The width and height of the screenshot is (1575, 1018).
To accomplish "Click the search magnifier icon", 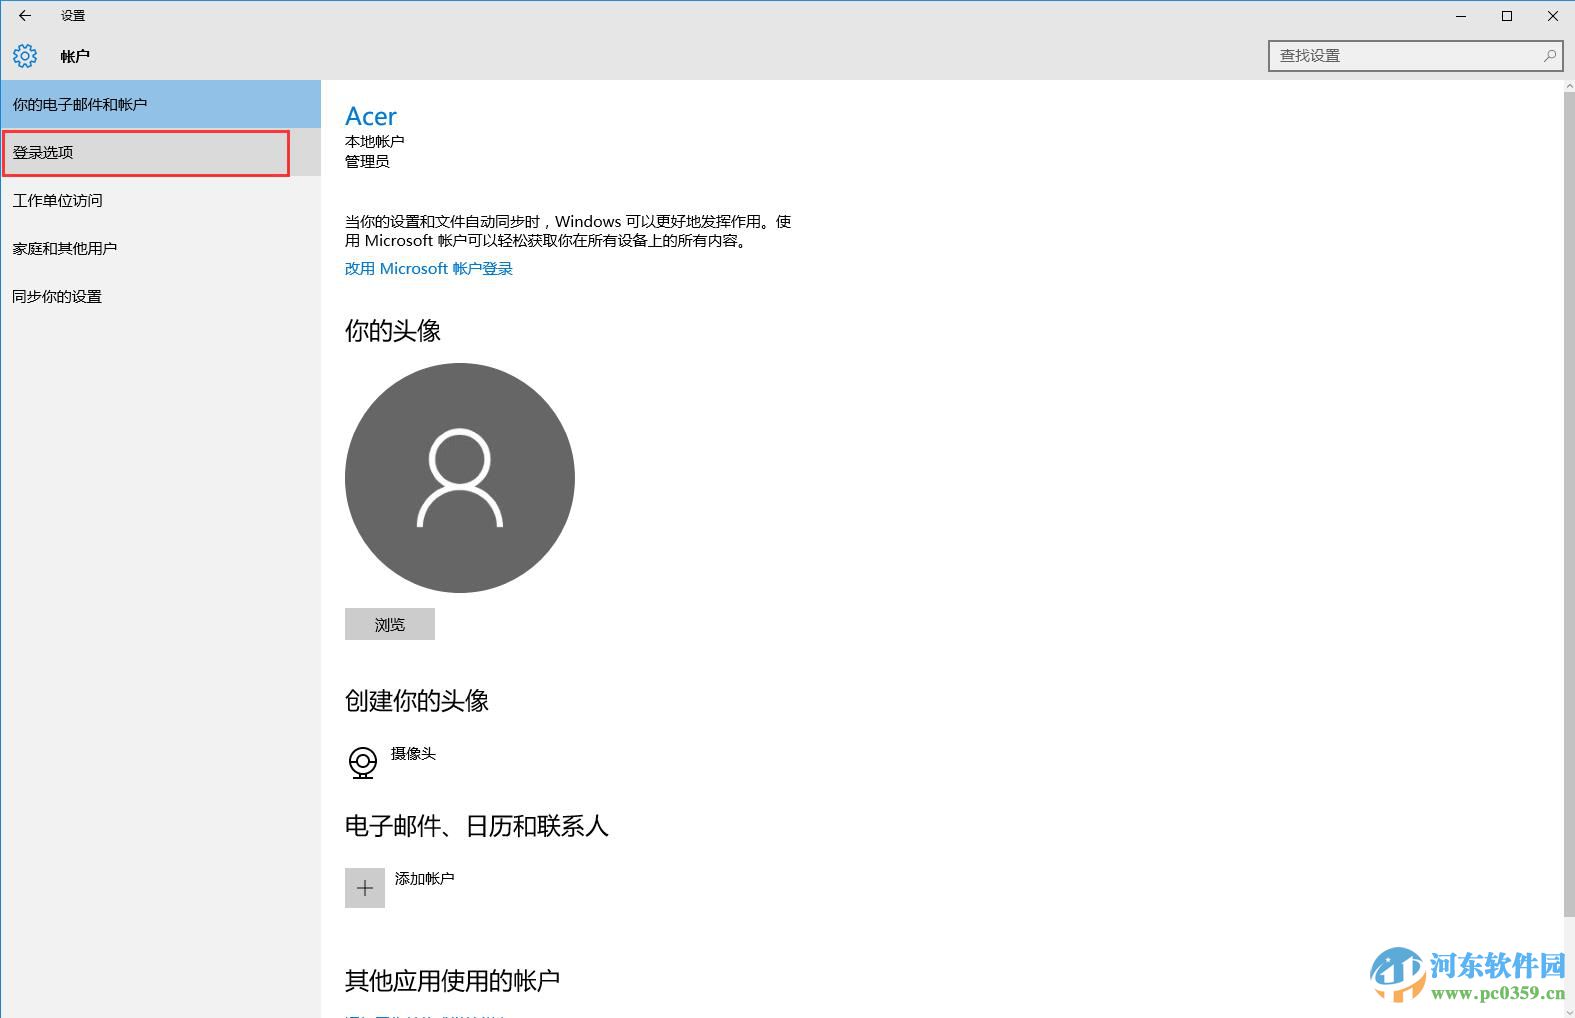I will click(1549, 56).
